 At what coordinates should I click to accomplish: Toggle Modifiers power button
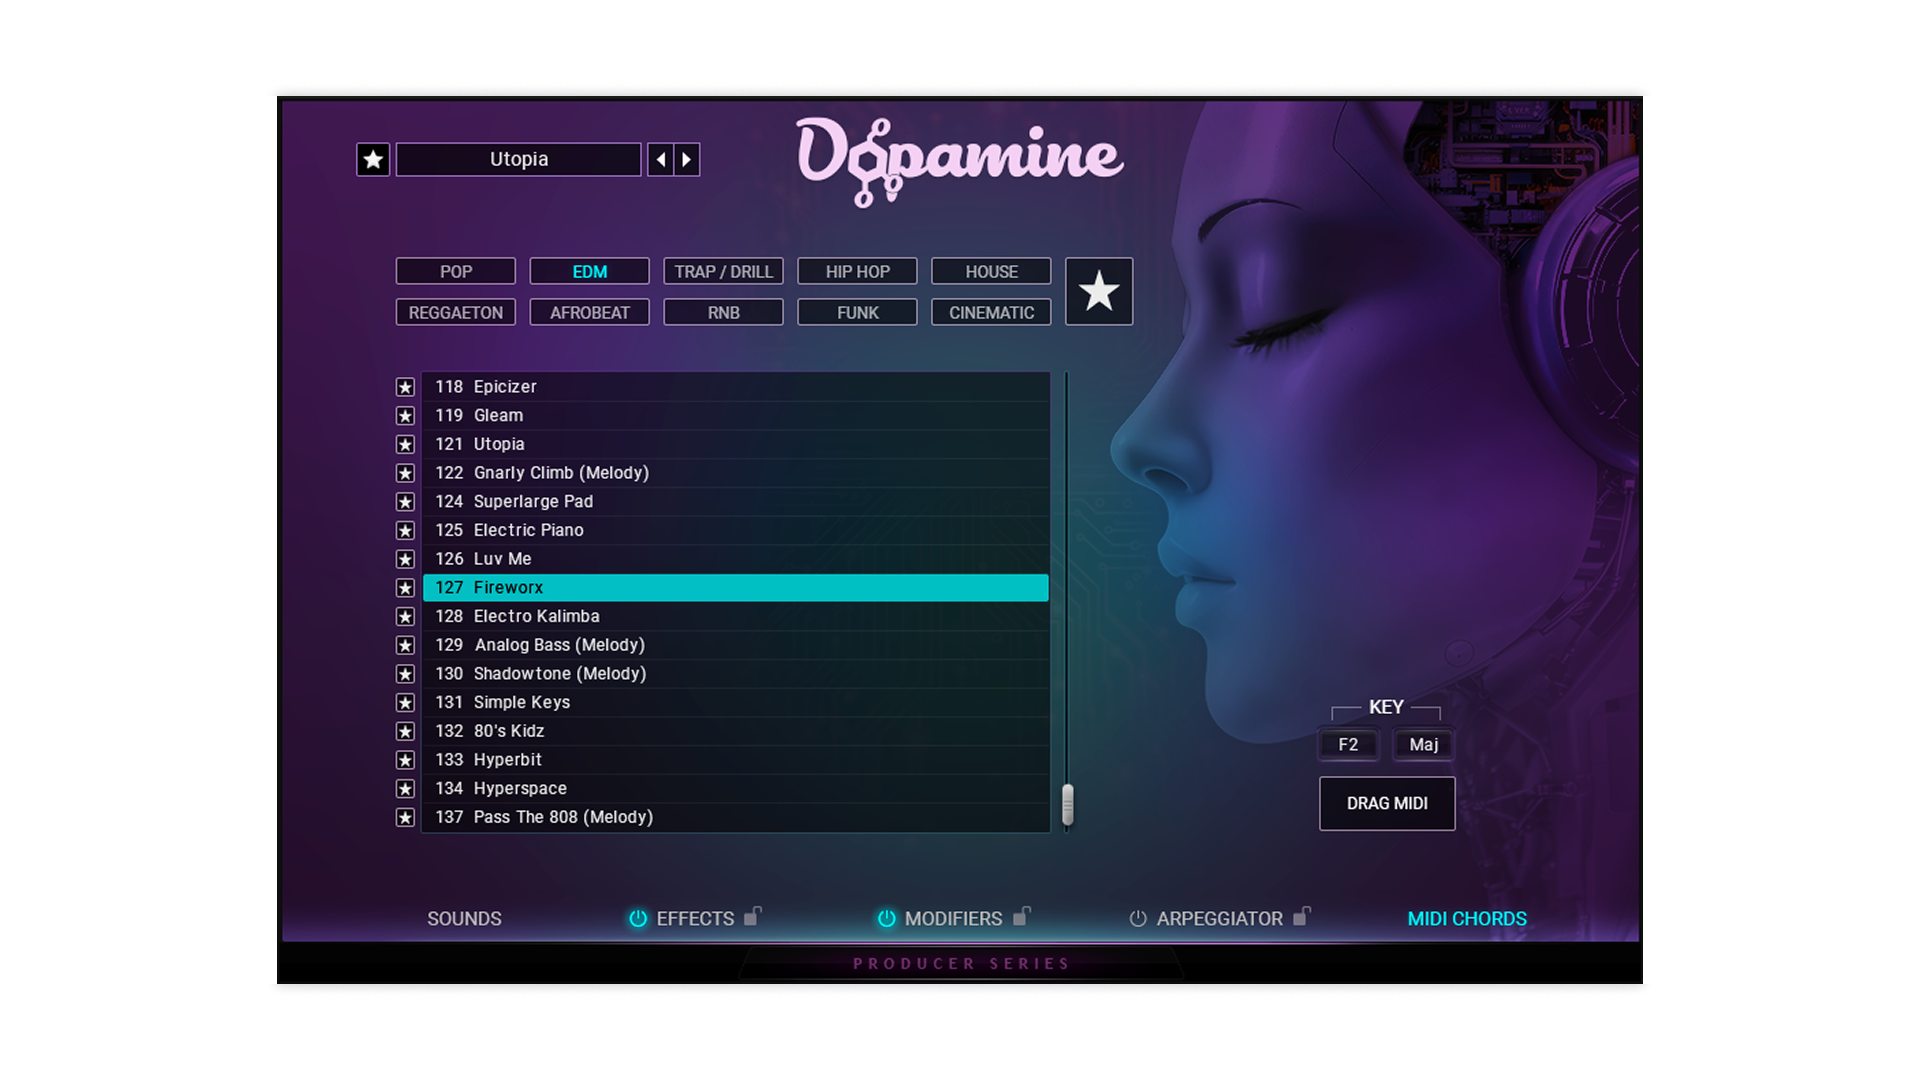886,918
